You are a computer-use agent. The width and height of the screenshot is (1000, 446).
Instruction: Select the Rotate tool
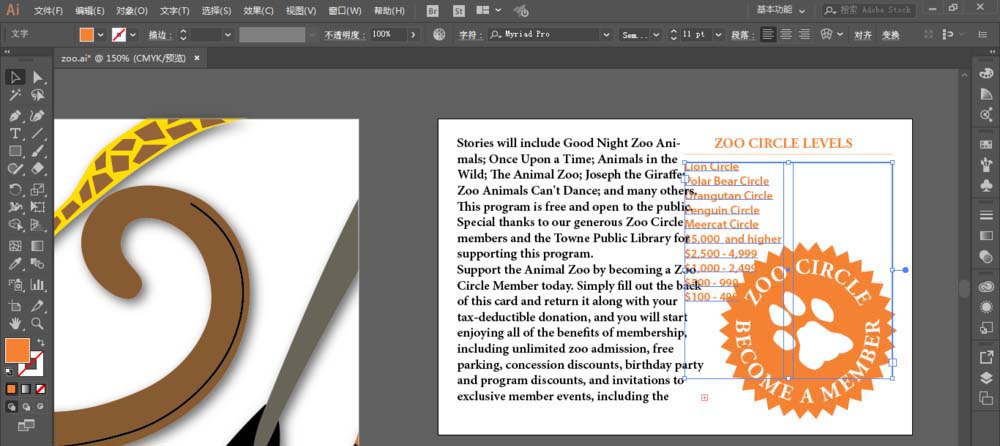click(x=15, y=189)
